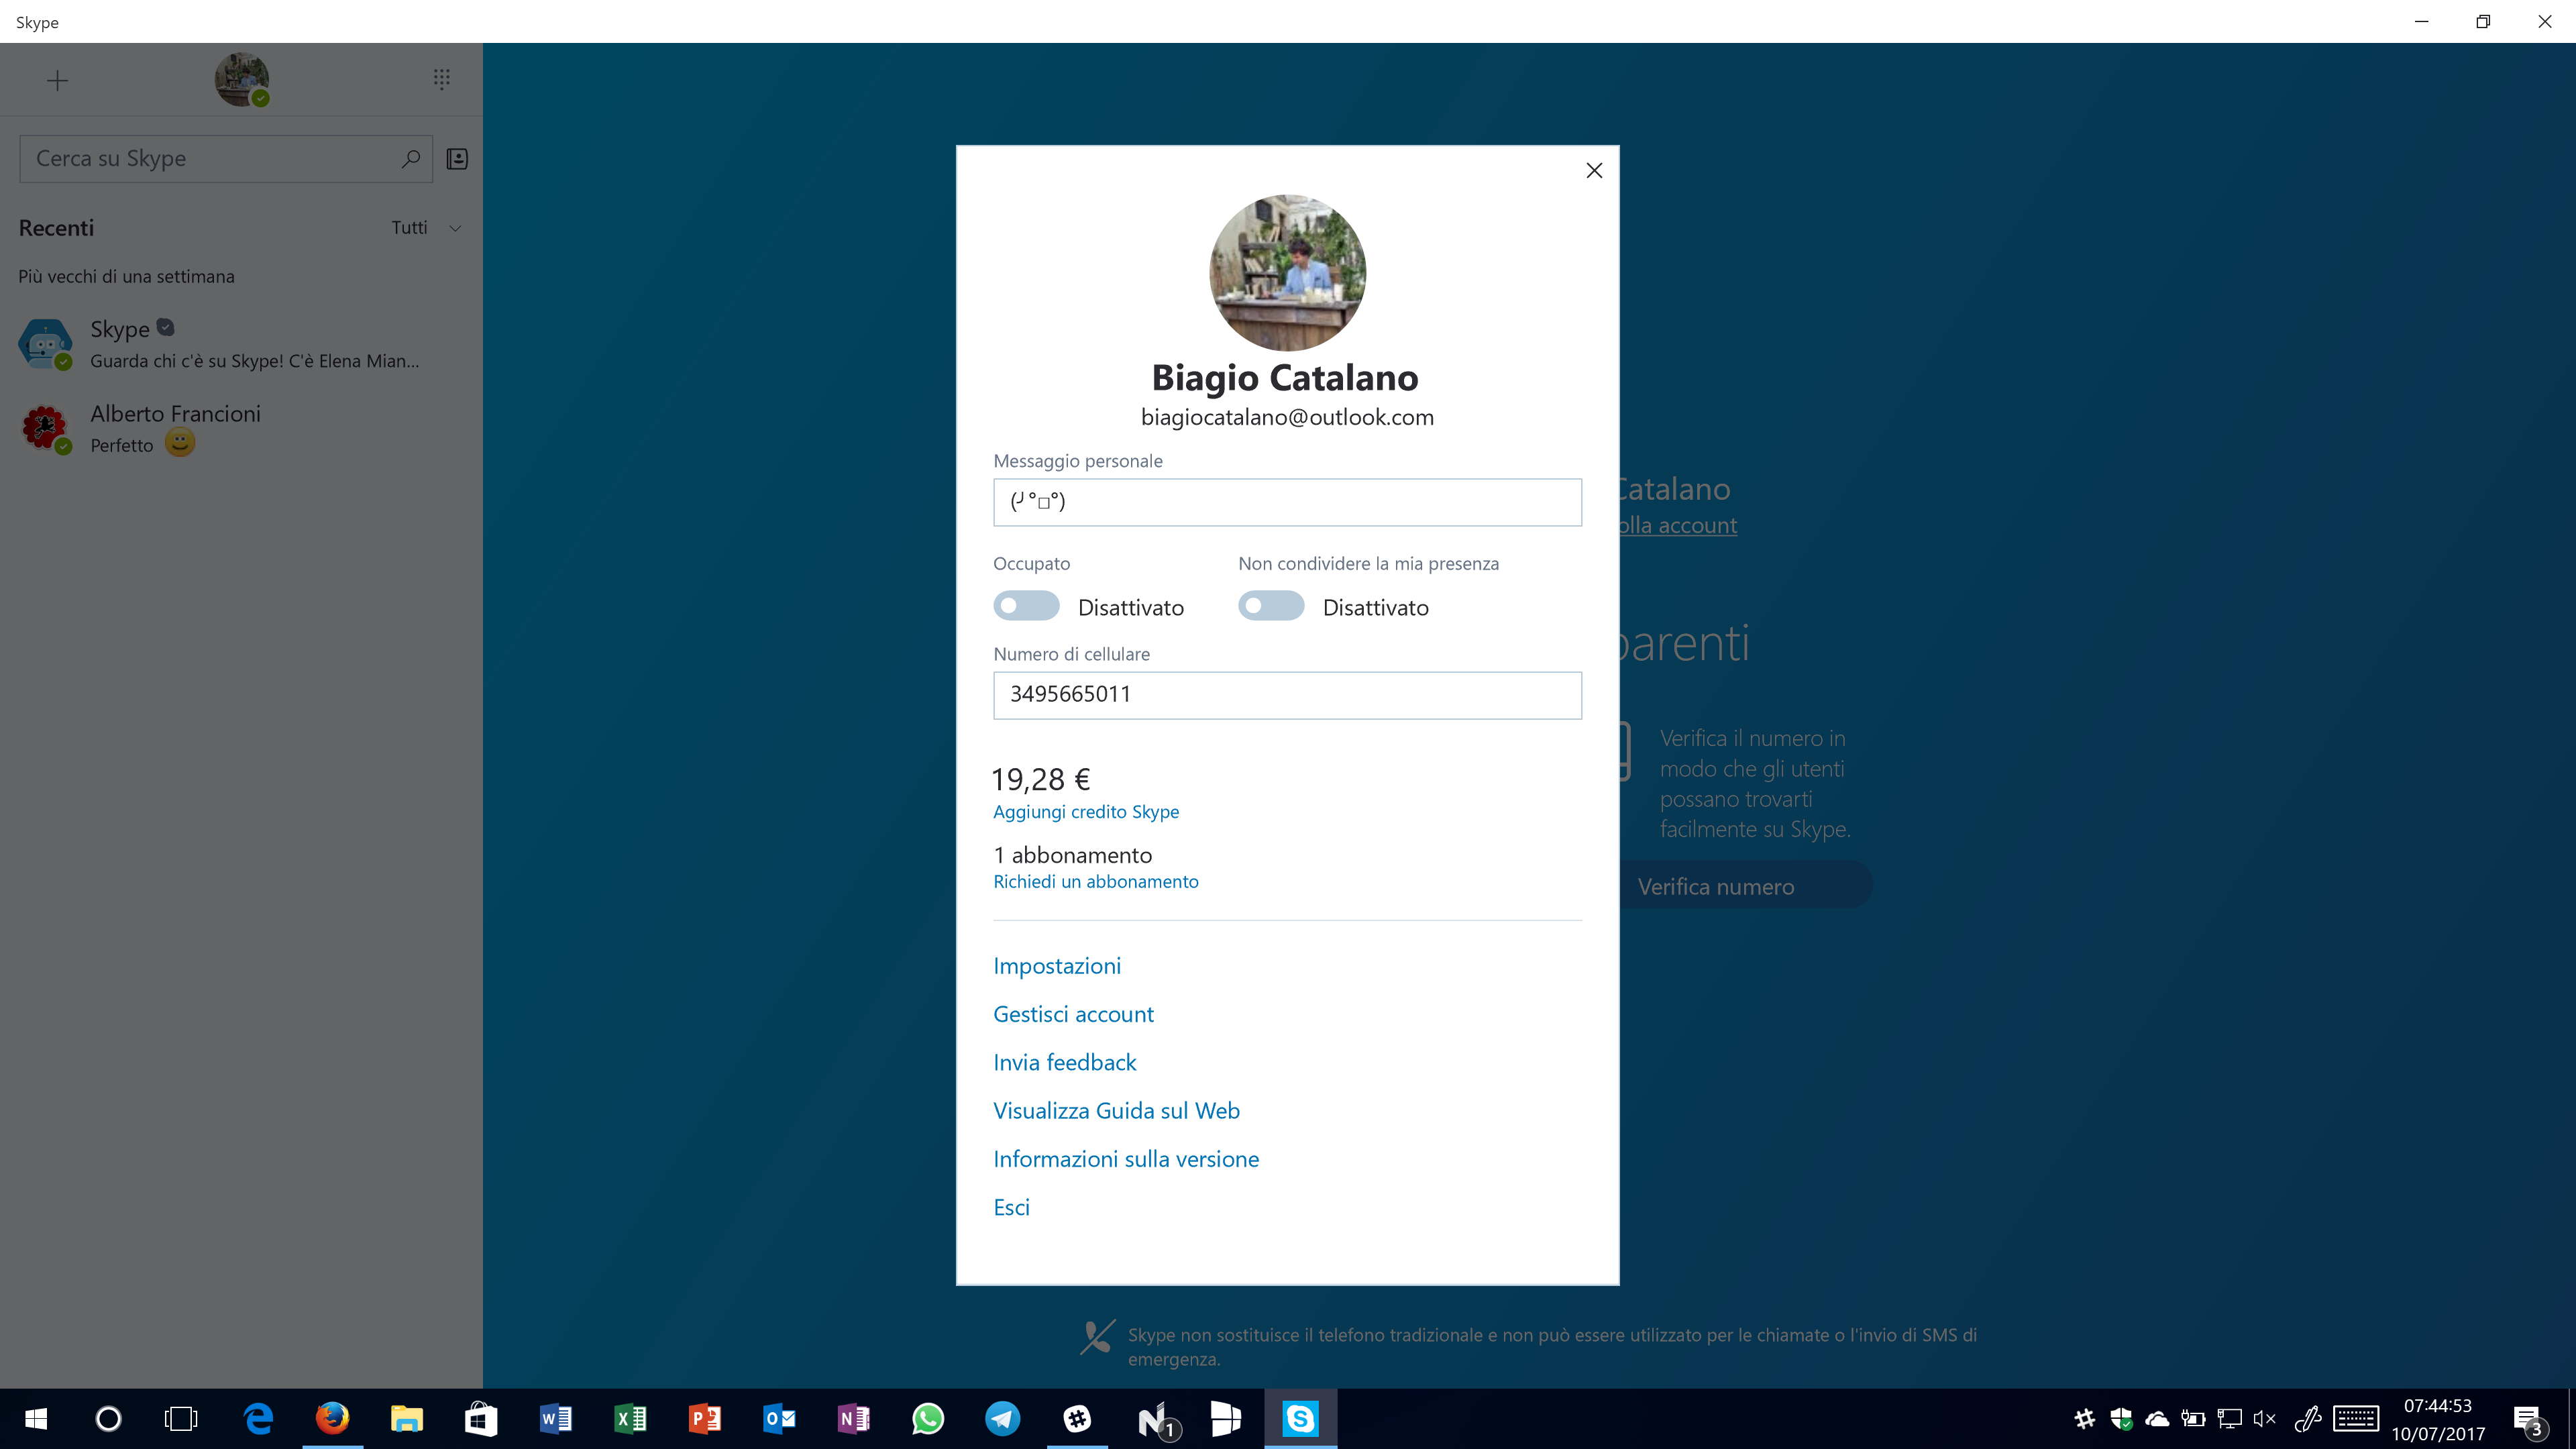Toggle the Occupato status switch
Screen dimensions: 2576x1449
click(1026, 606)
